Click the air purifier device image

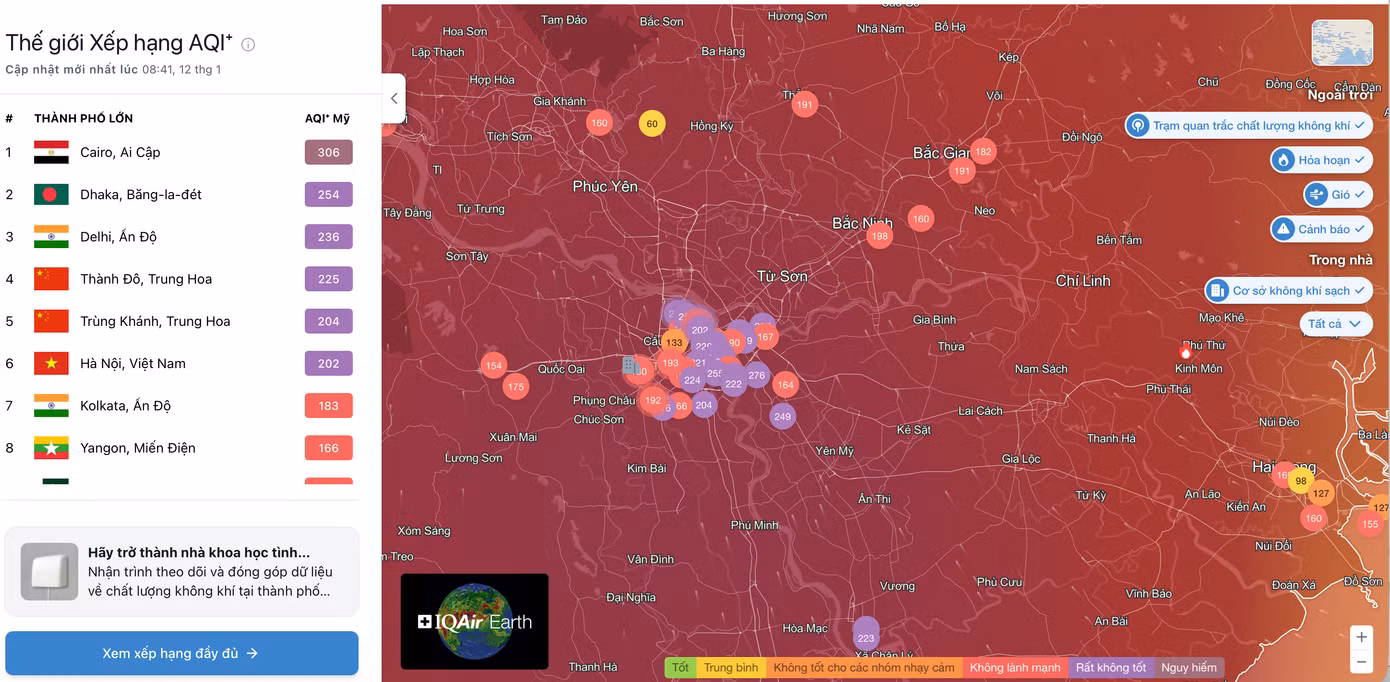pyautogui.click(x=49, y=572)
